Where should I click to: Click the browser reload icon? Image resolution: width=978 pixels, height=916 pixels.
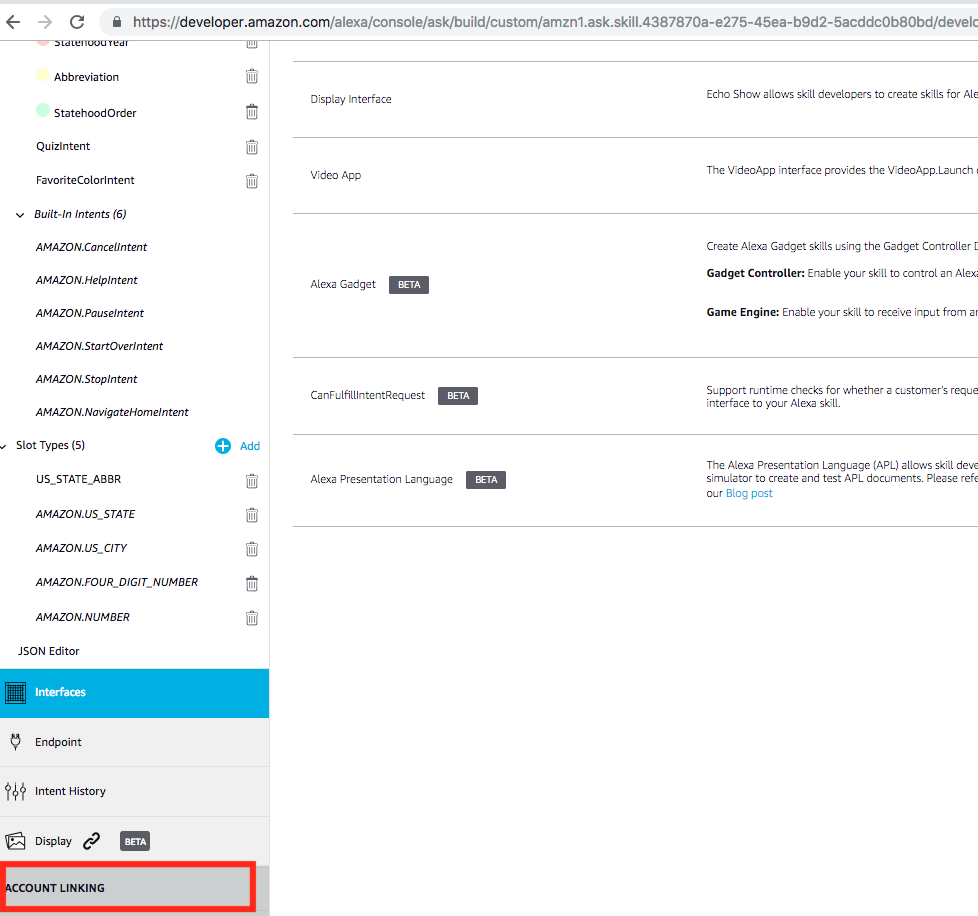pos(77,21)
